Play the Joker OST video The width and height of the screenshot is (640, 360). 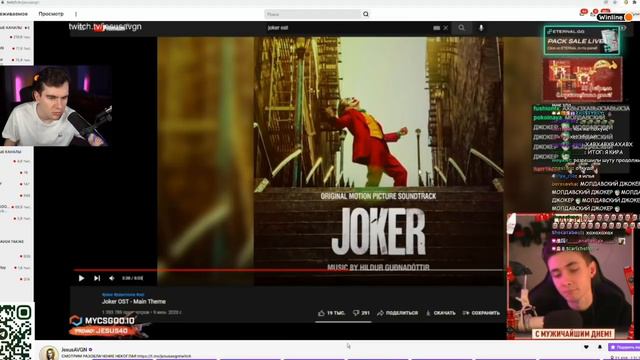point(81,278)
